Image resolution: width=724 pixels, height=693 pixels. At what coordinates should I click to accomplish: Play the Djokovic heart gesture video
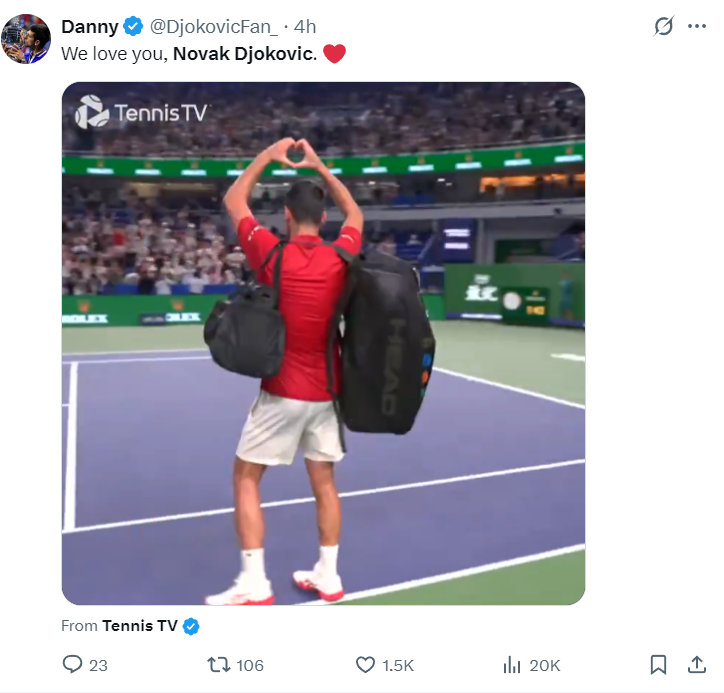[x=323, y=343]
